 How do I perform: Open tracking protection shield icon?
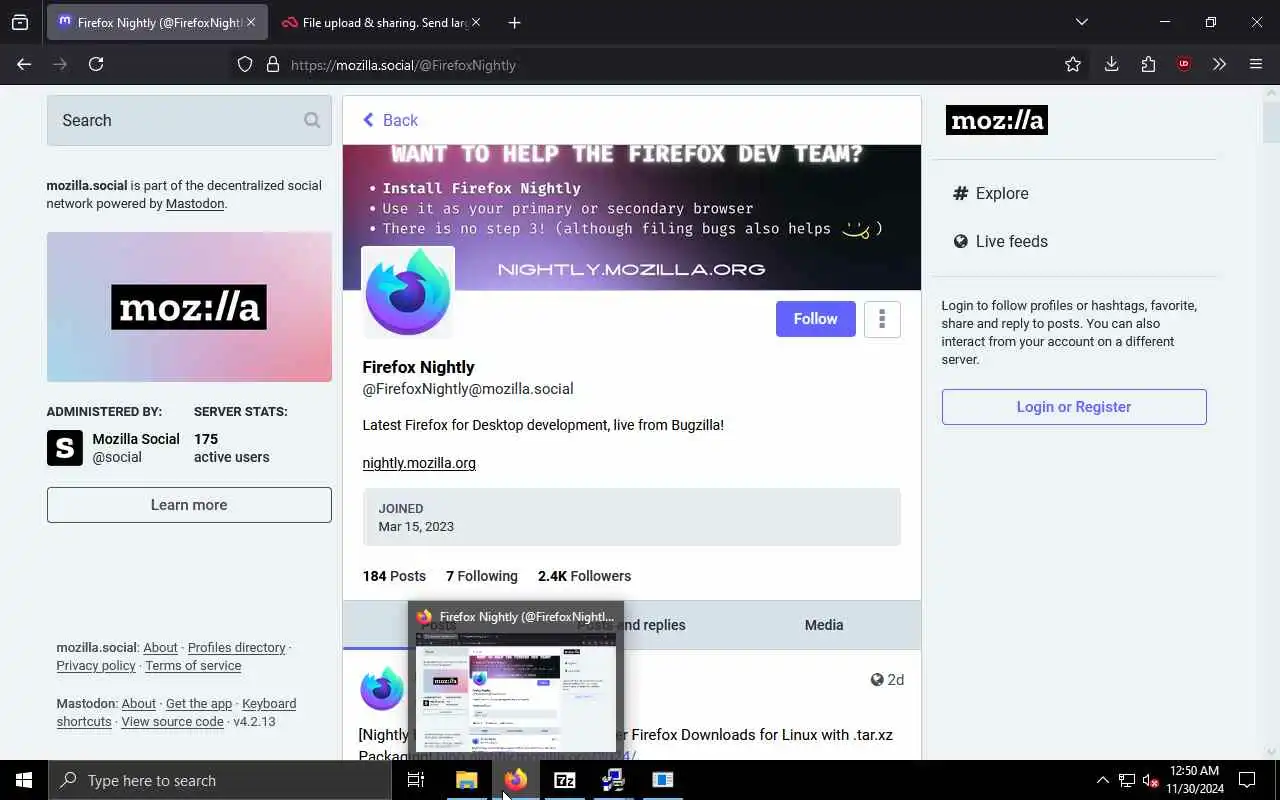(x=245, y=65)
